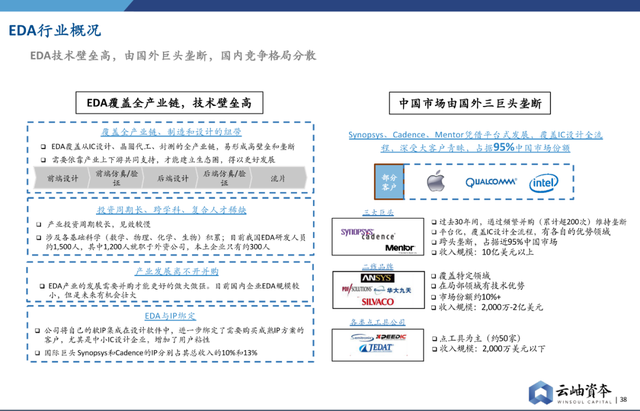Click the 三大巨头 label
Viewport: 640px width, 411px height.
[378, 212]
